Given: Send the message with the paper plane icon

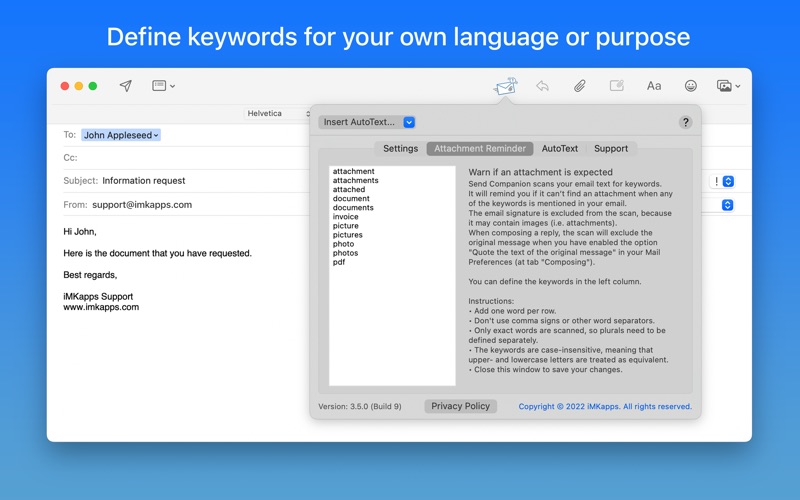Looking at the screenshot, I should point(126,86).
